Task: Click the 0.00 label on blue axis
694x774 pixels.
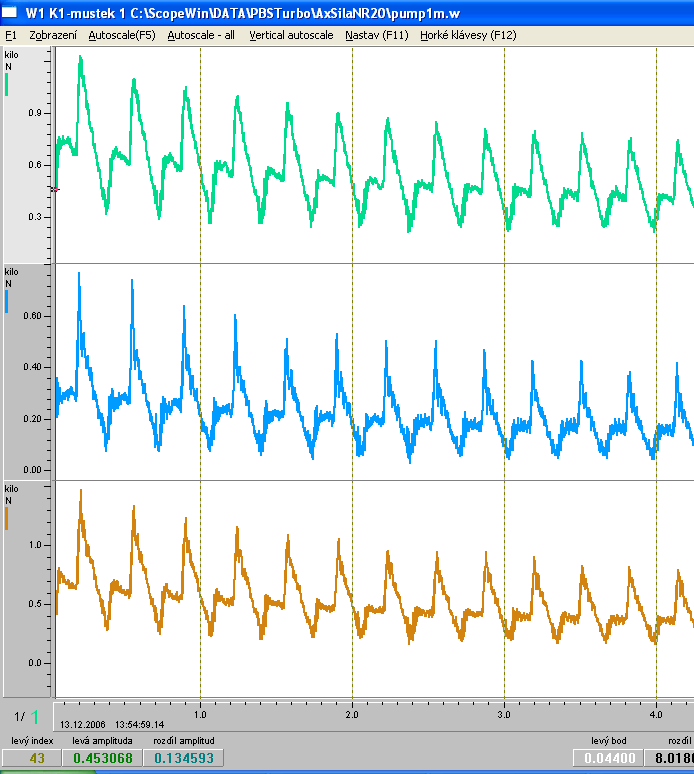Action: [33, 470]
